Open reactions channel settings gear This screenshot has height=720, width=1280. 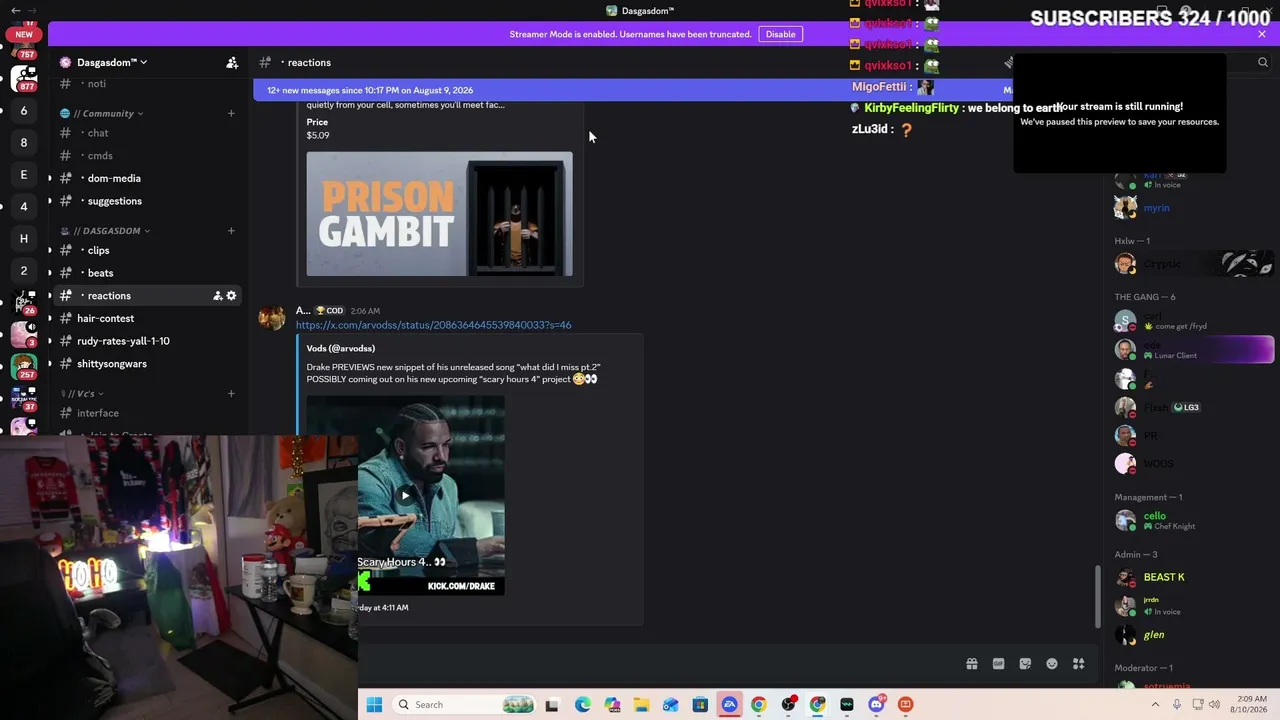[232, 296]
